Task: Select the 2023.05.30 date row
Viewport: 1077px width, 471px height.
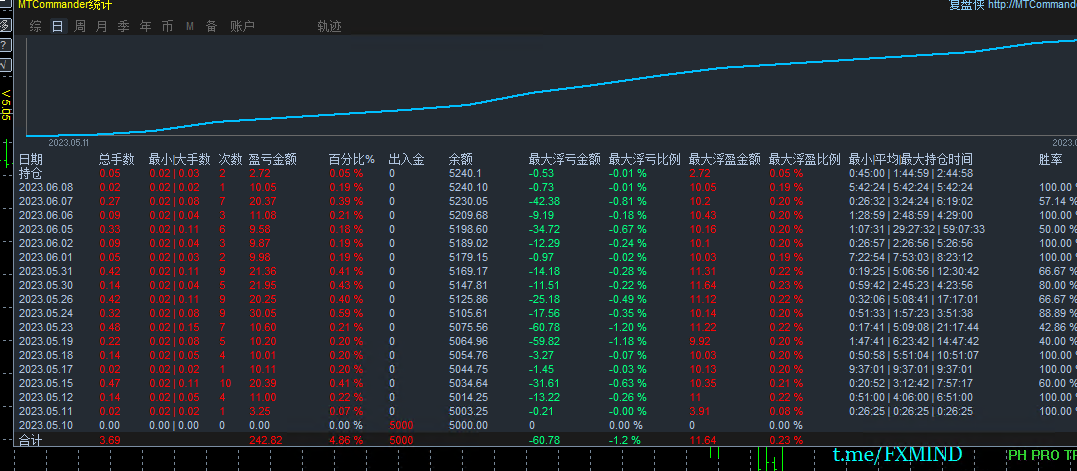Action: tap(45, 285)
